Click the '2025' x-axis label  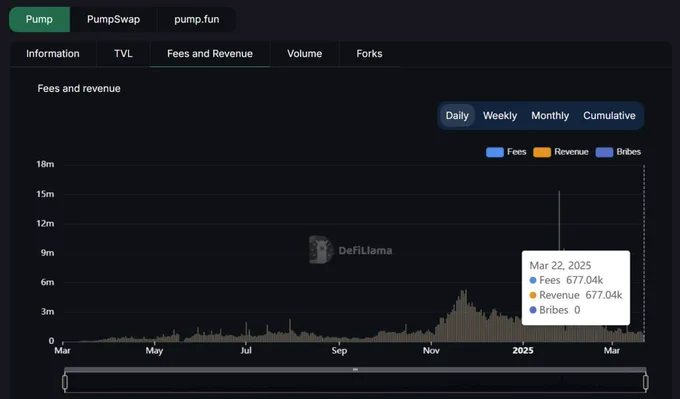(523, 350)
